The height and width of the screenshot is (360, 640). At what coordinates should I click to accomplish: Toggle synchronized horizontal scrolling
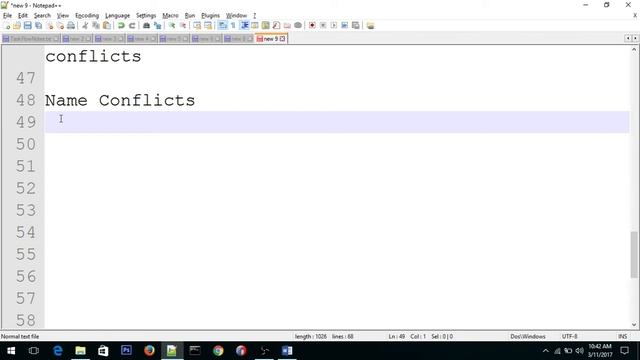point(208,26)
